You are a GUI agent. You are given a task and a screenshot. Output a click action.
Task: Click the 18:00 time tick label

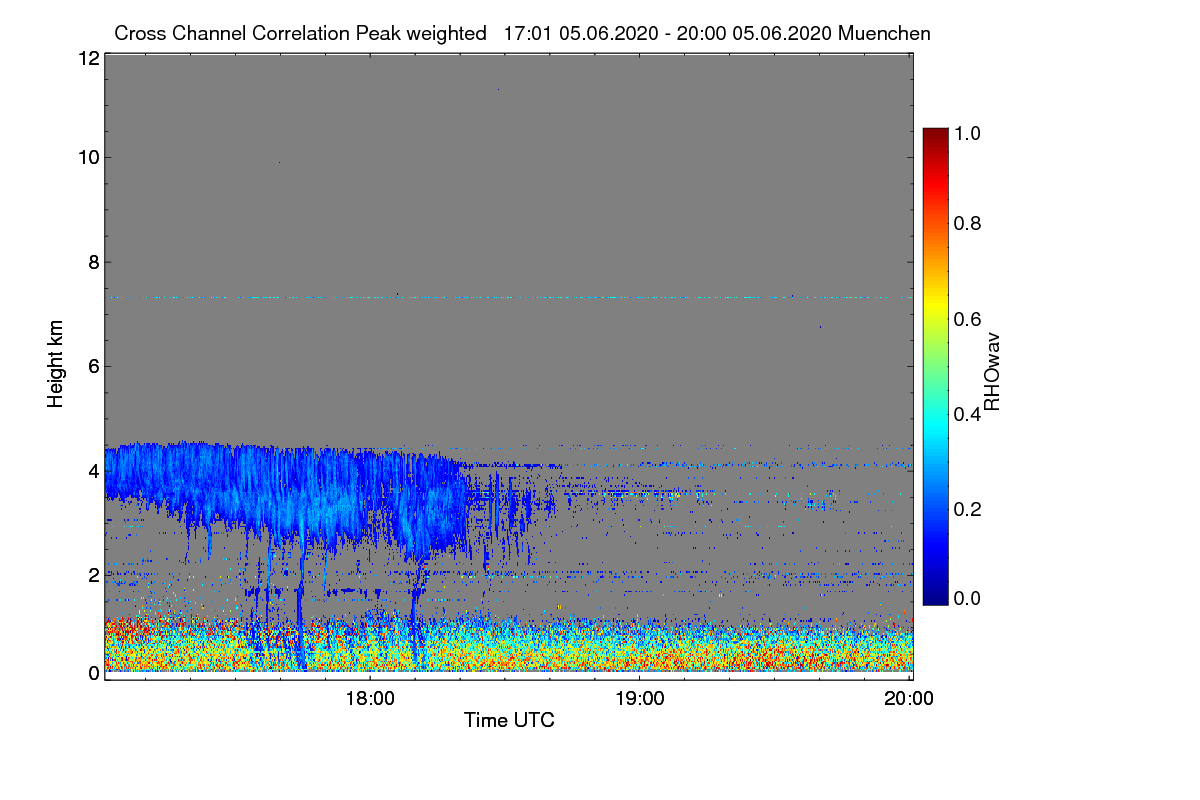coord(369,699)
